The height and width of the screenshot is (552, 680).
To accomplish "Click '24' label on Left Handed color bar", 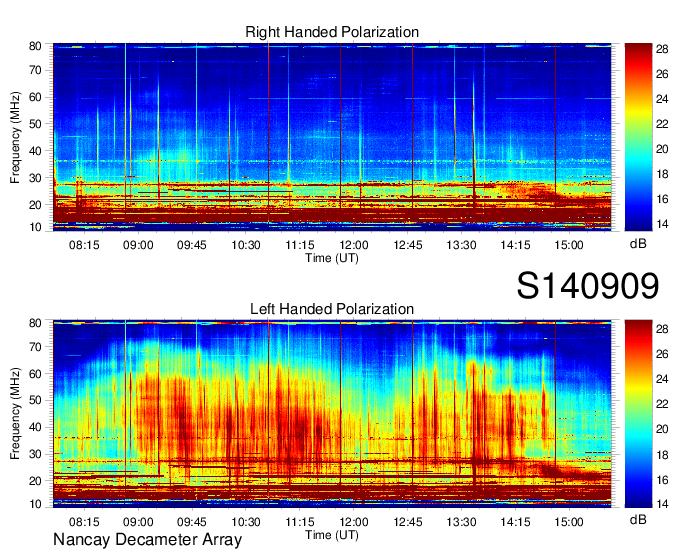I will click(x=662, y=379).
